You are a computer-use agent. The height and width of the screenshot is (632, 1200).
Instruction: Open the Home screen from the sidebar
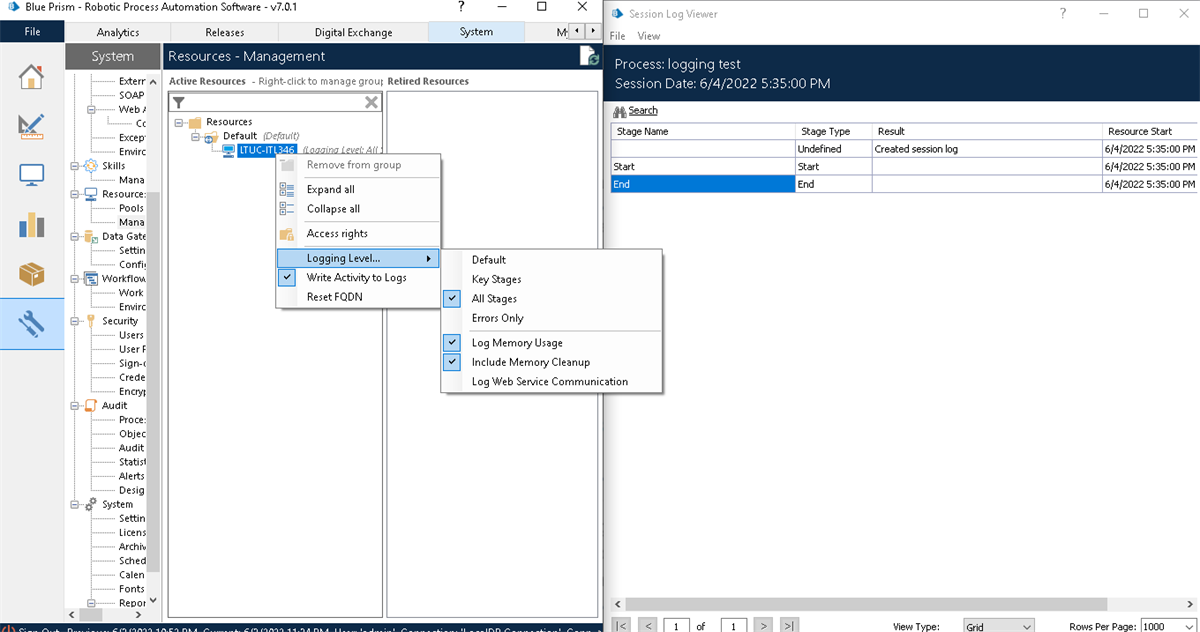33,76
